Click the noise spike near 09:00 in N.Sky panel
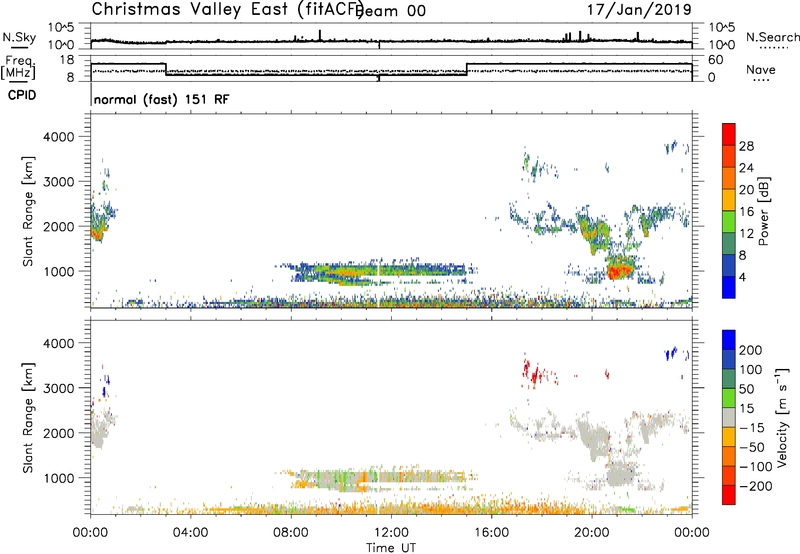800x554 pixels. tap(320, 35)
